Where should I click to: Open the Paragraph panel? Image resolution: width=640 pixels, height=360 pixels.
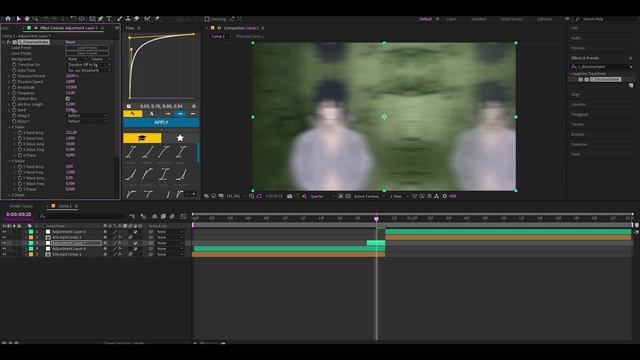[580, 114]
